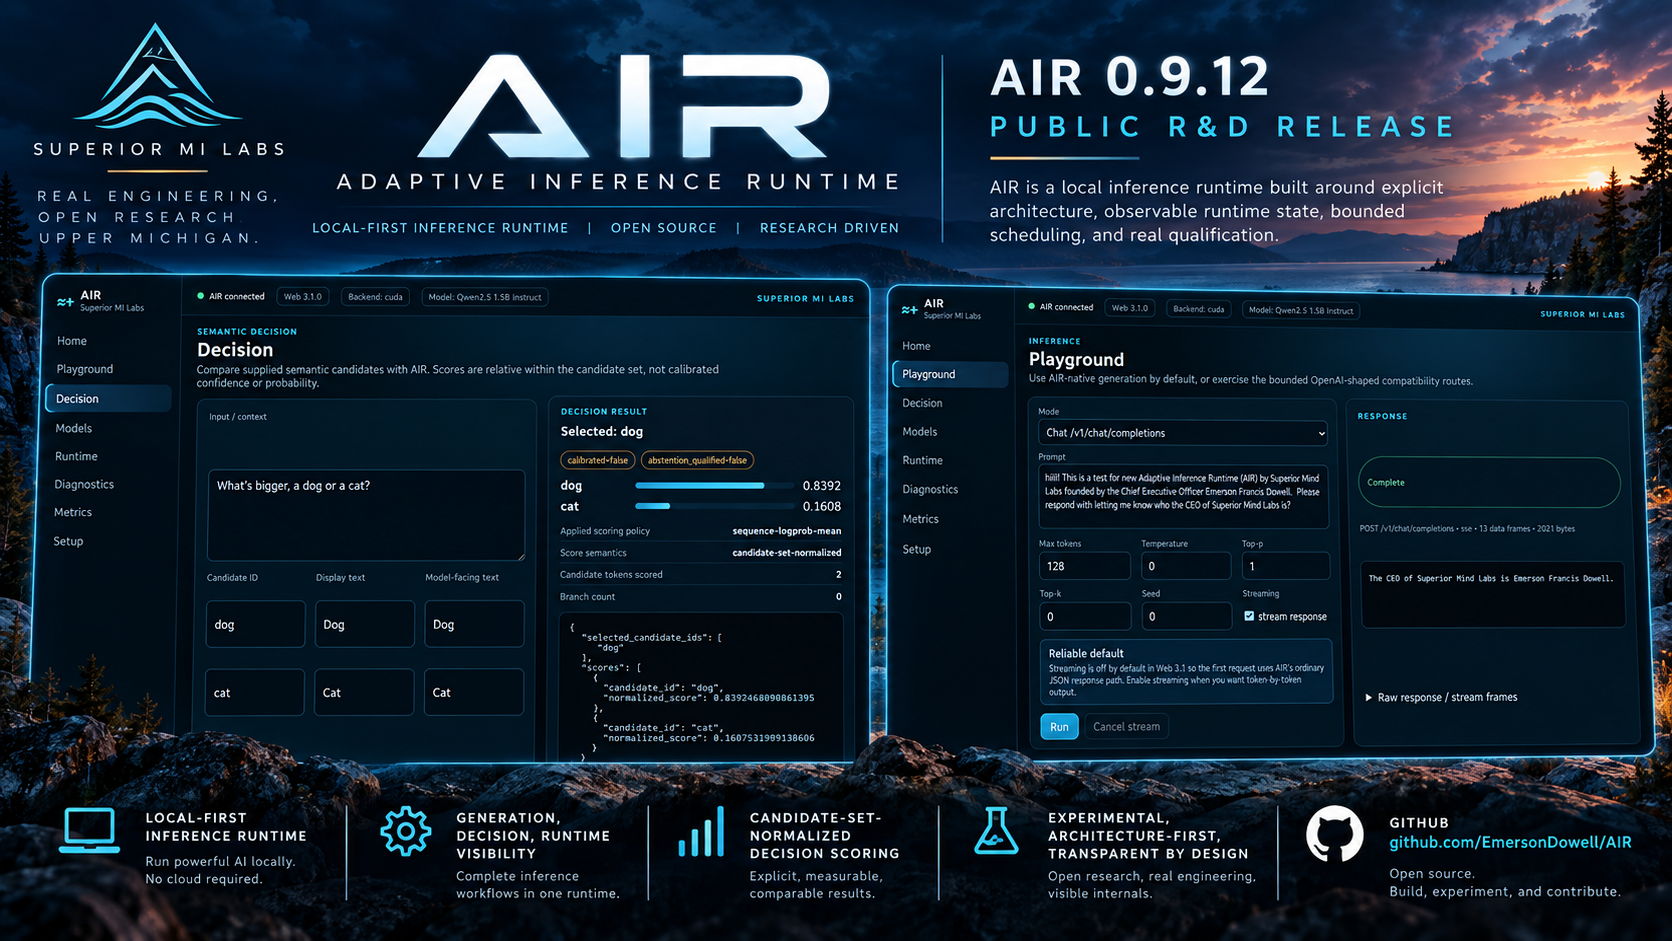
Task: Click the laptop icon beside Local-First Inference Runtime
Action: [x=90, y=831]
